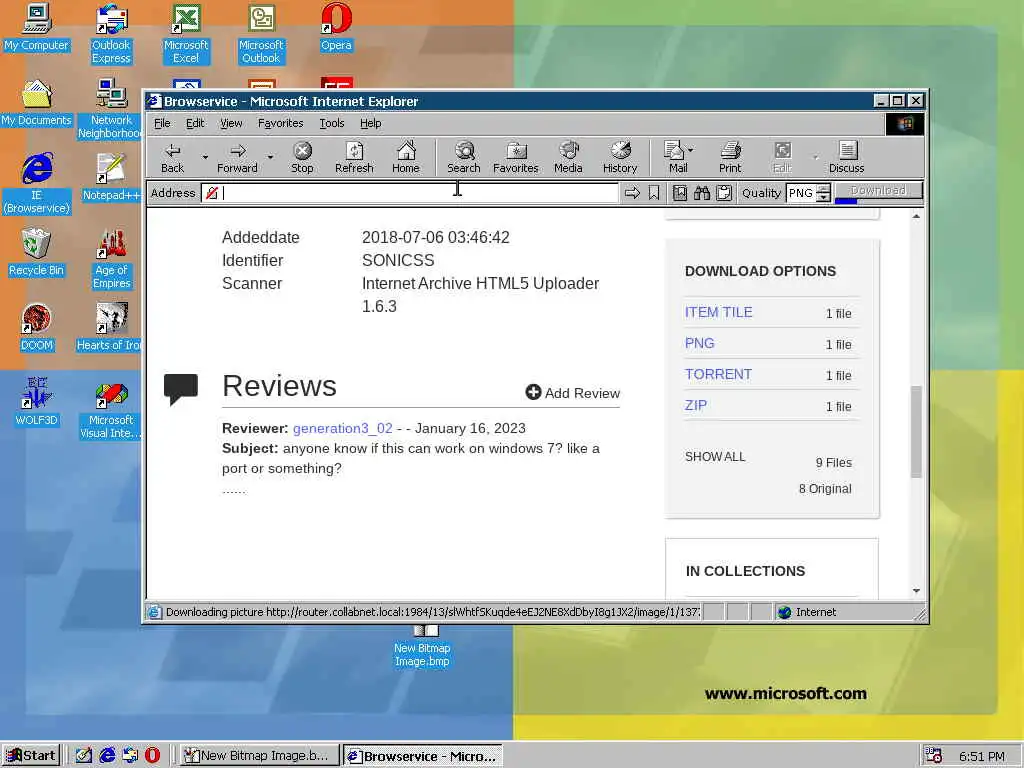The height and width of the screenshot is (768, 1024).
Task: Select the DOOM desktop shortcut
Action: tap(37, 327)
